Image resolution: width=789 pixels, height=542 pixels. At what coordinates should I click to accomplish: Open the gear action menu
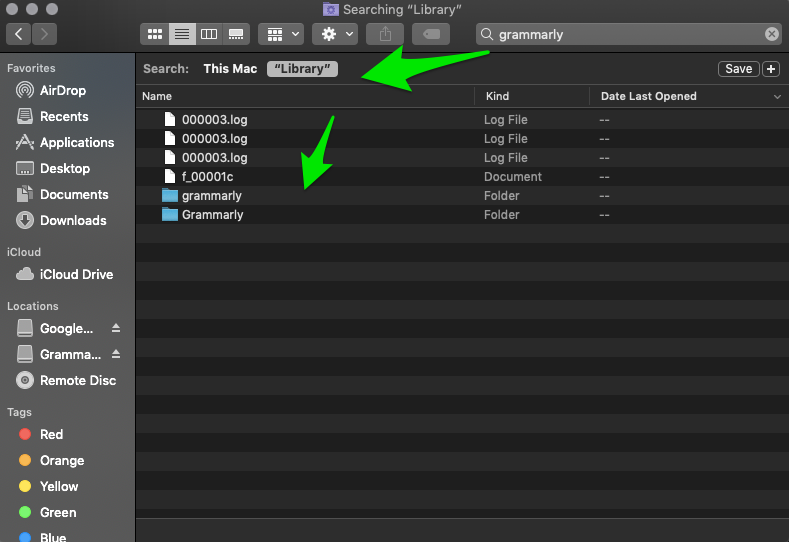pos(335,34)
